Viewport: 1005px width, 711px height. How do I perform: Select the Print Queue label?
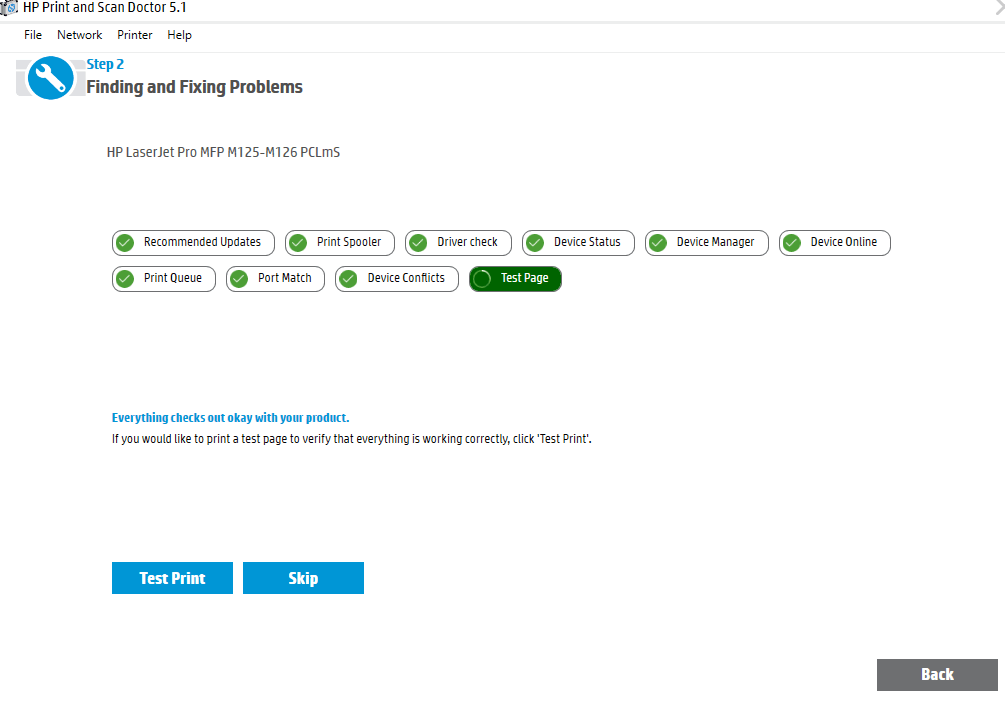pyautogui.click(x=172, y=278)
